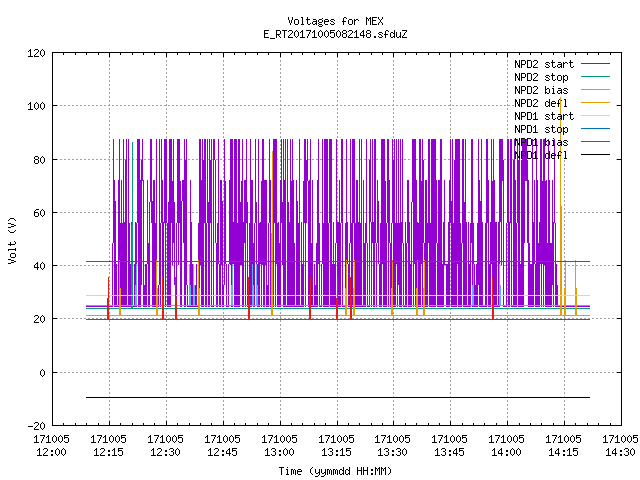The height and width of the screenshot is (480, 640).
Task: Click the 'Volt (V)' y-axis label
Action: click(x=12, y=241)
